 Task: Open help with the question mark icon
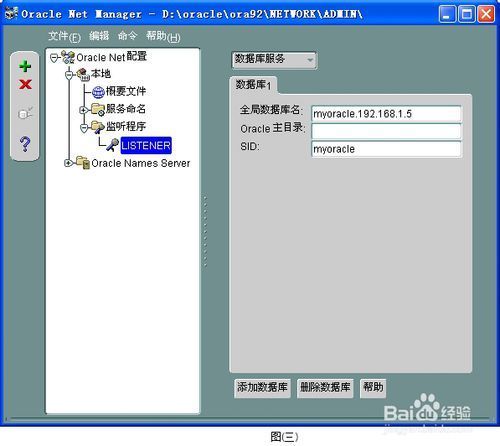(25, 144)
